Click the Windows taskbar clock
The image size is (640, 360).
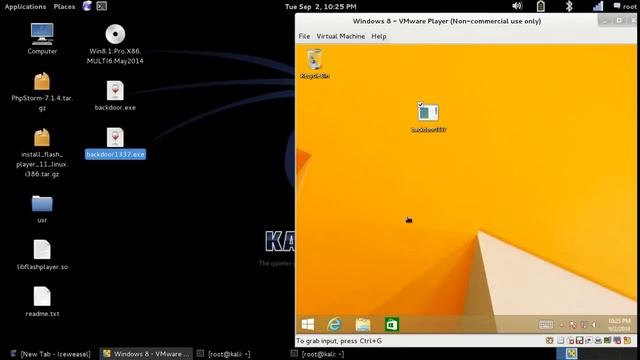[x=619, y=325]
